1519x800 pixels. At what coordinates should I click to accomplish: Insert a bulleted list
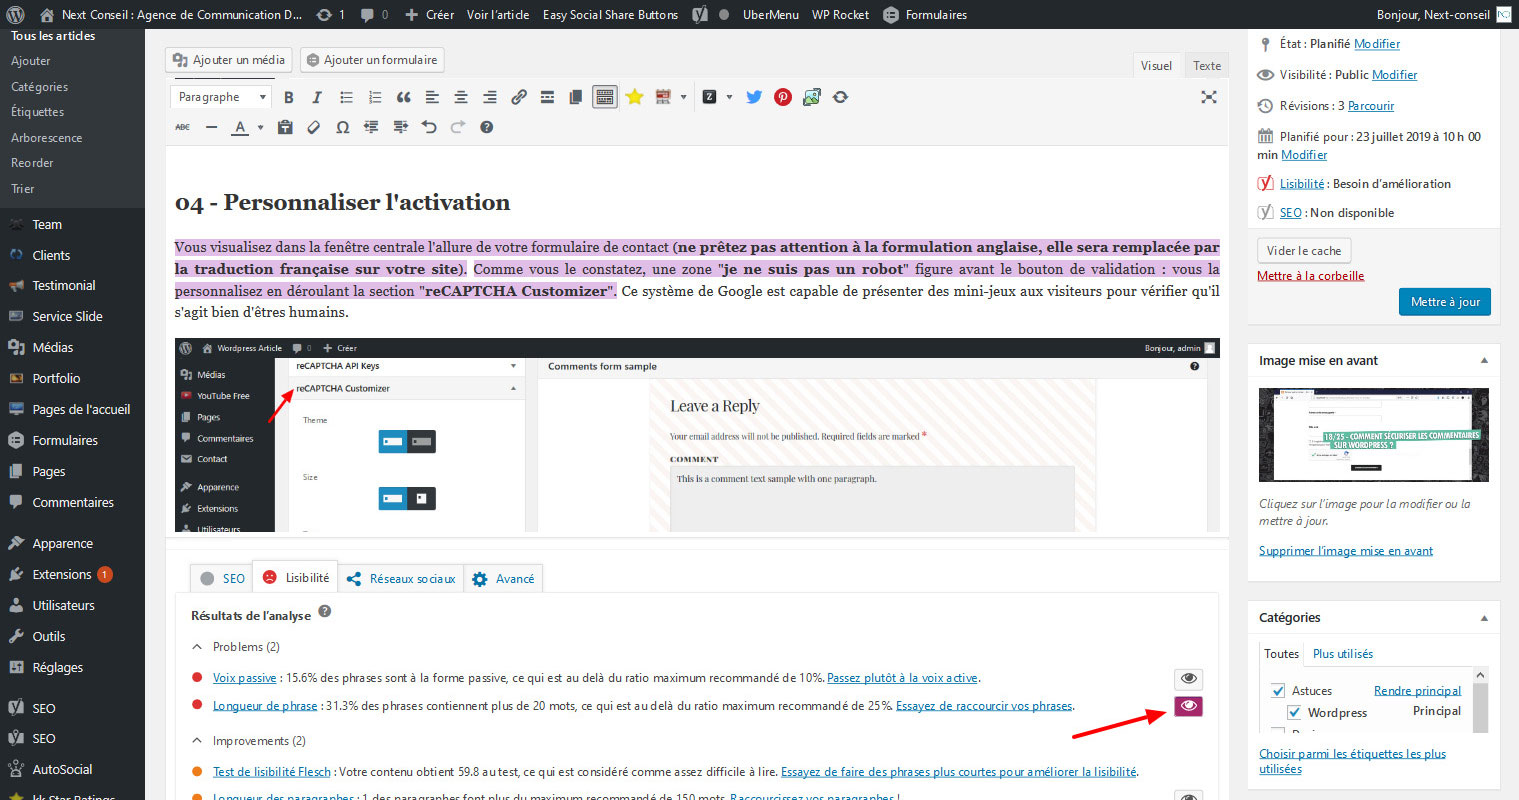pos(346,97)
